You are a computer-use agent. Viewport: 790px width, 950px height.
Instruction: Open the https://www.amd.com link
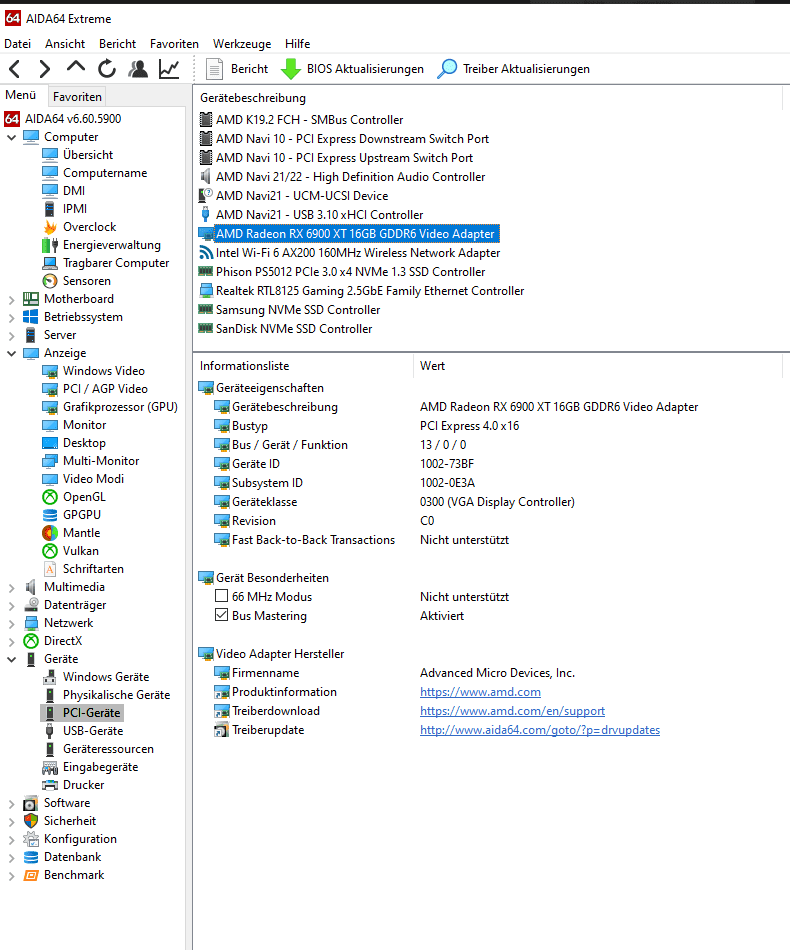[480, 692]
